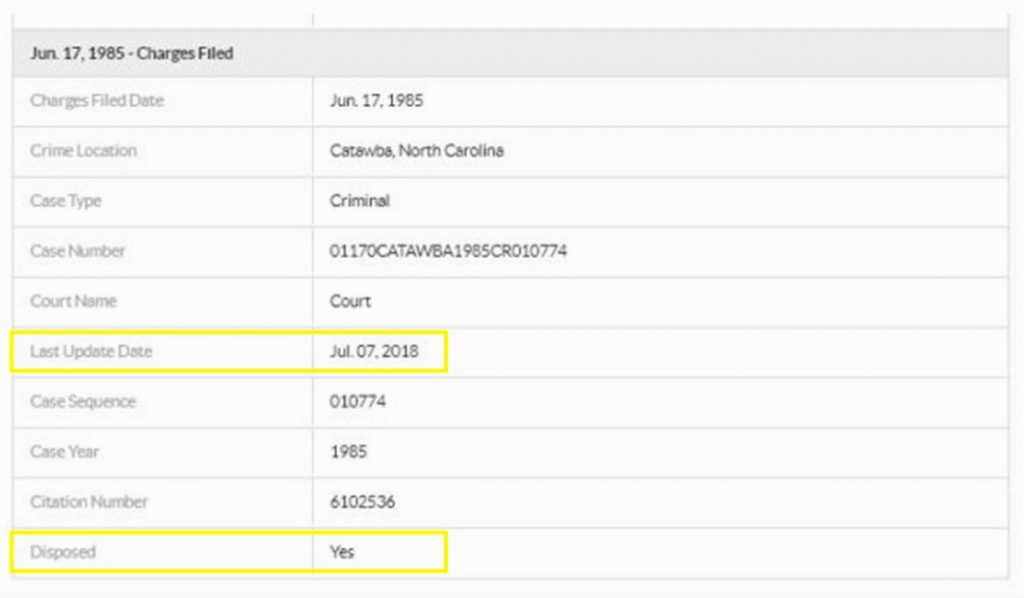Click citation number 6102536

click(x=362, y=502)
